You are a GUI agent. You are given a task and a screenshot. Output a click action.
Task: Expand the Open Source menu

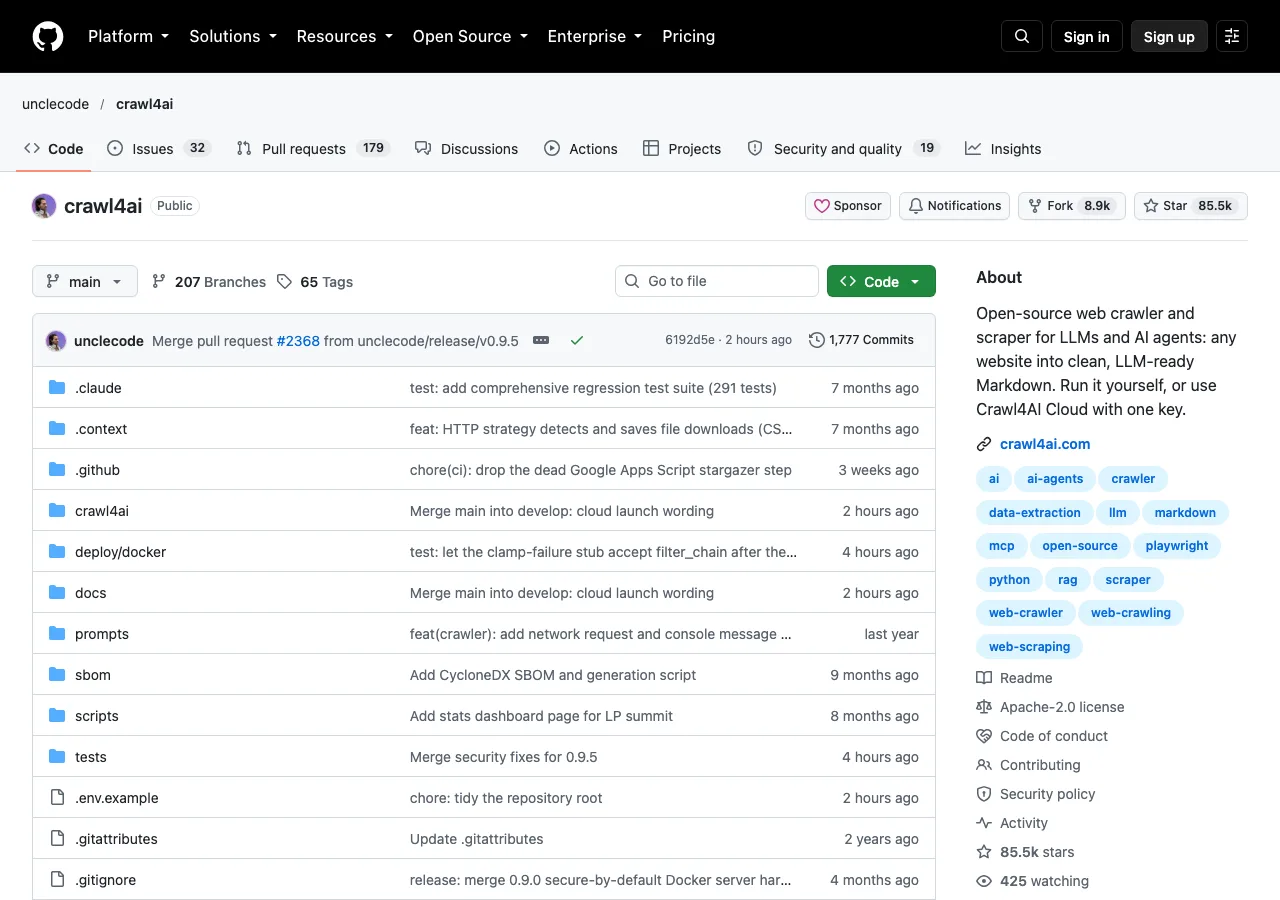point(471,36)
